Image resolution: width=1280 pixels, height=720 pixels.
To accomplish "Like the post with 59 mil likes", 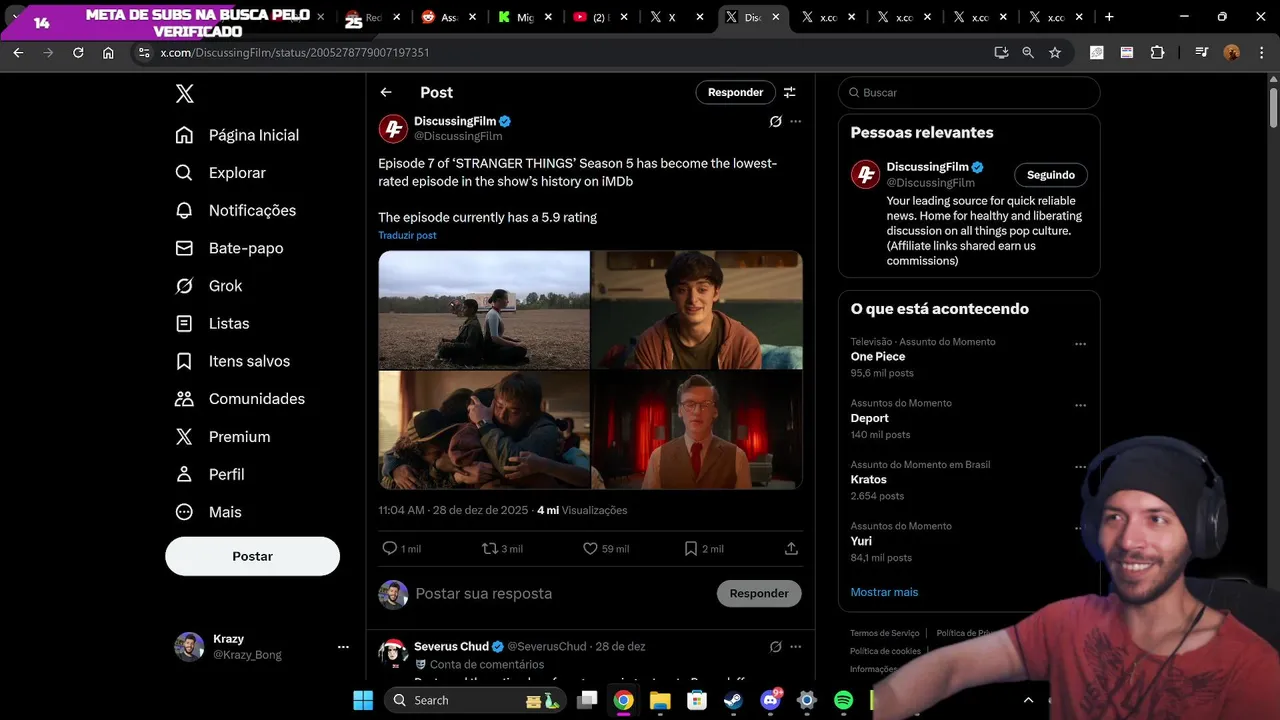I will (590, 548).
